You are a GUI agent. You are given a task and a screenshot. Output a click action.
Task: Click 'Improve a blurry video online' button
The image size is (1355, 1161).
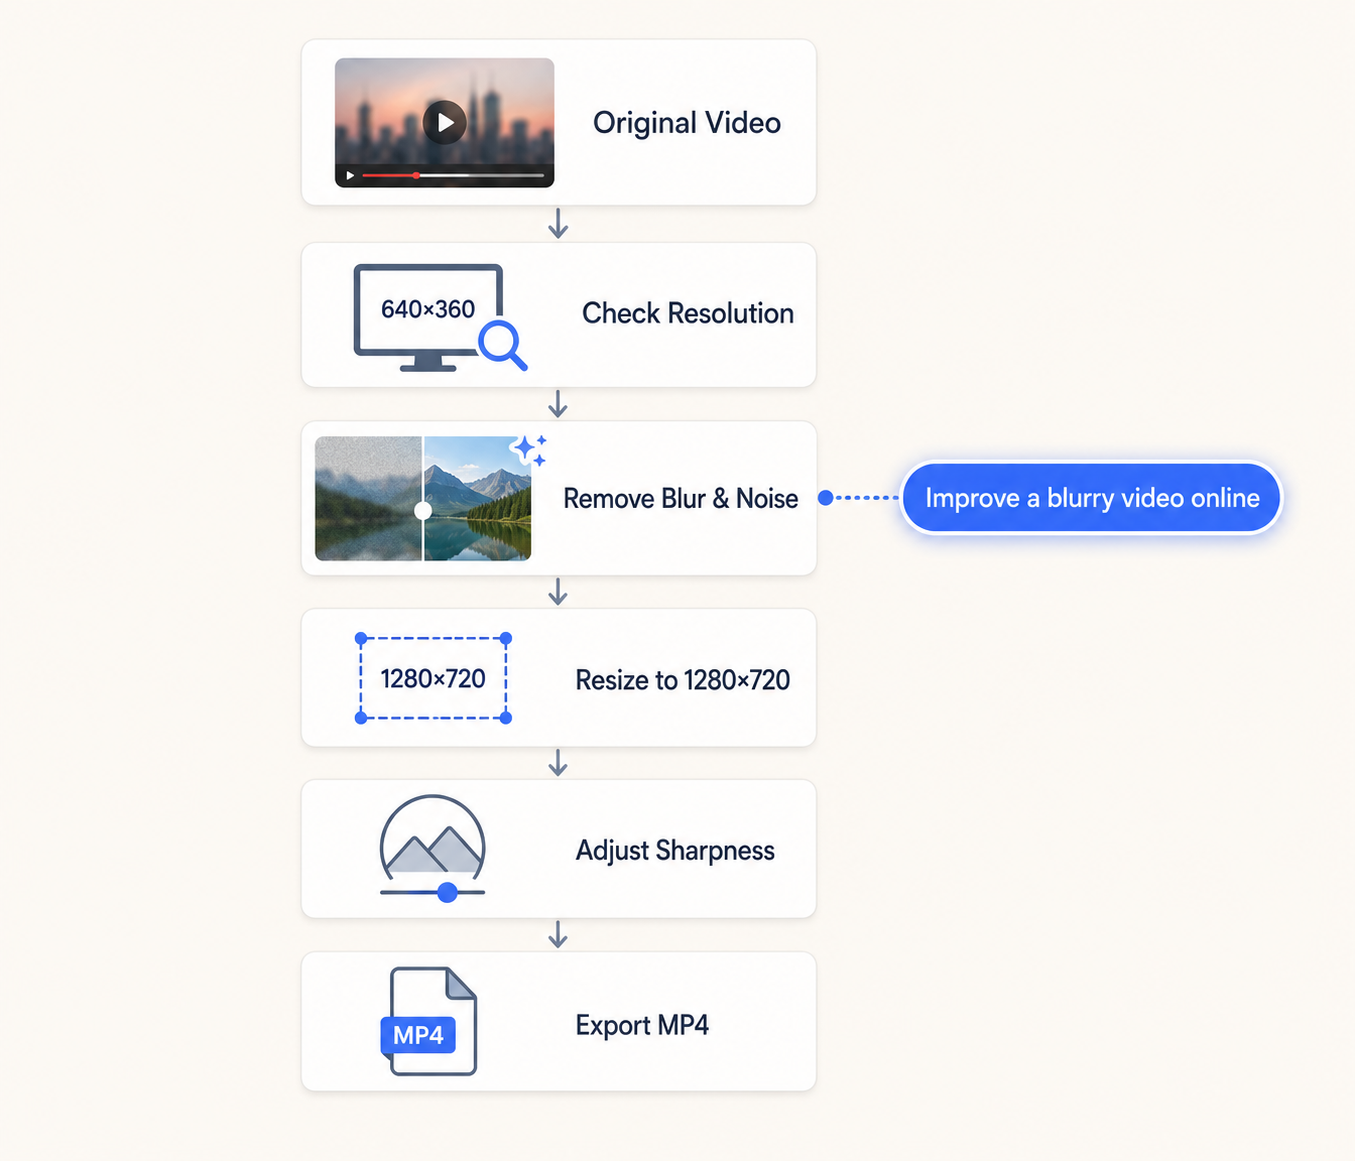point(1091,498)
